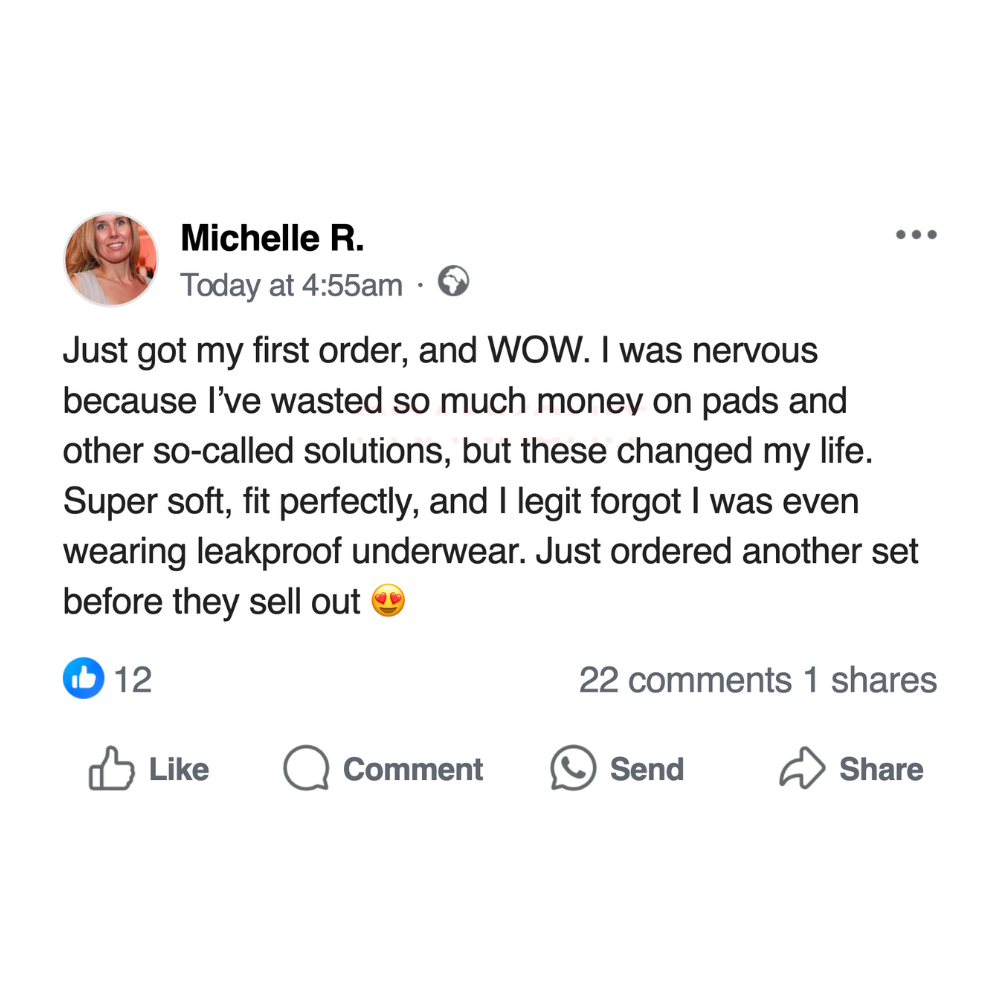Click the 'Today at 4:55am' timestamp
Screen dimensions: 1000x1000
(x=291, y=286)
